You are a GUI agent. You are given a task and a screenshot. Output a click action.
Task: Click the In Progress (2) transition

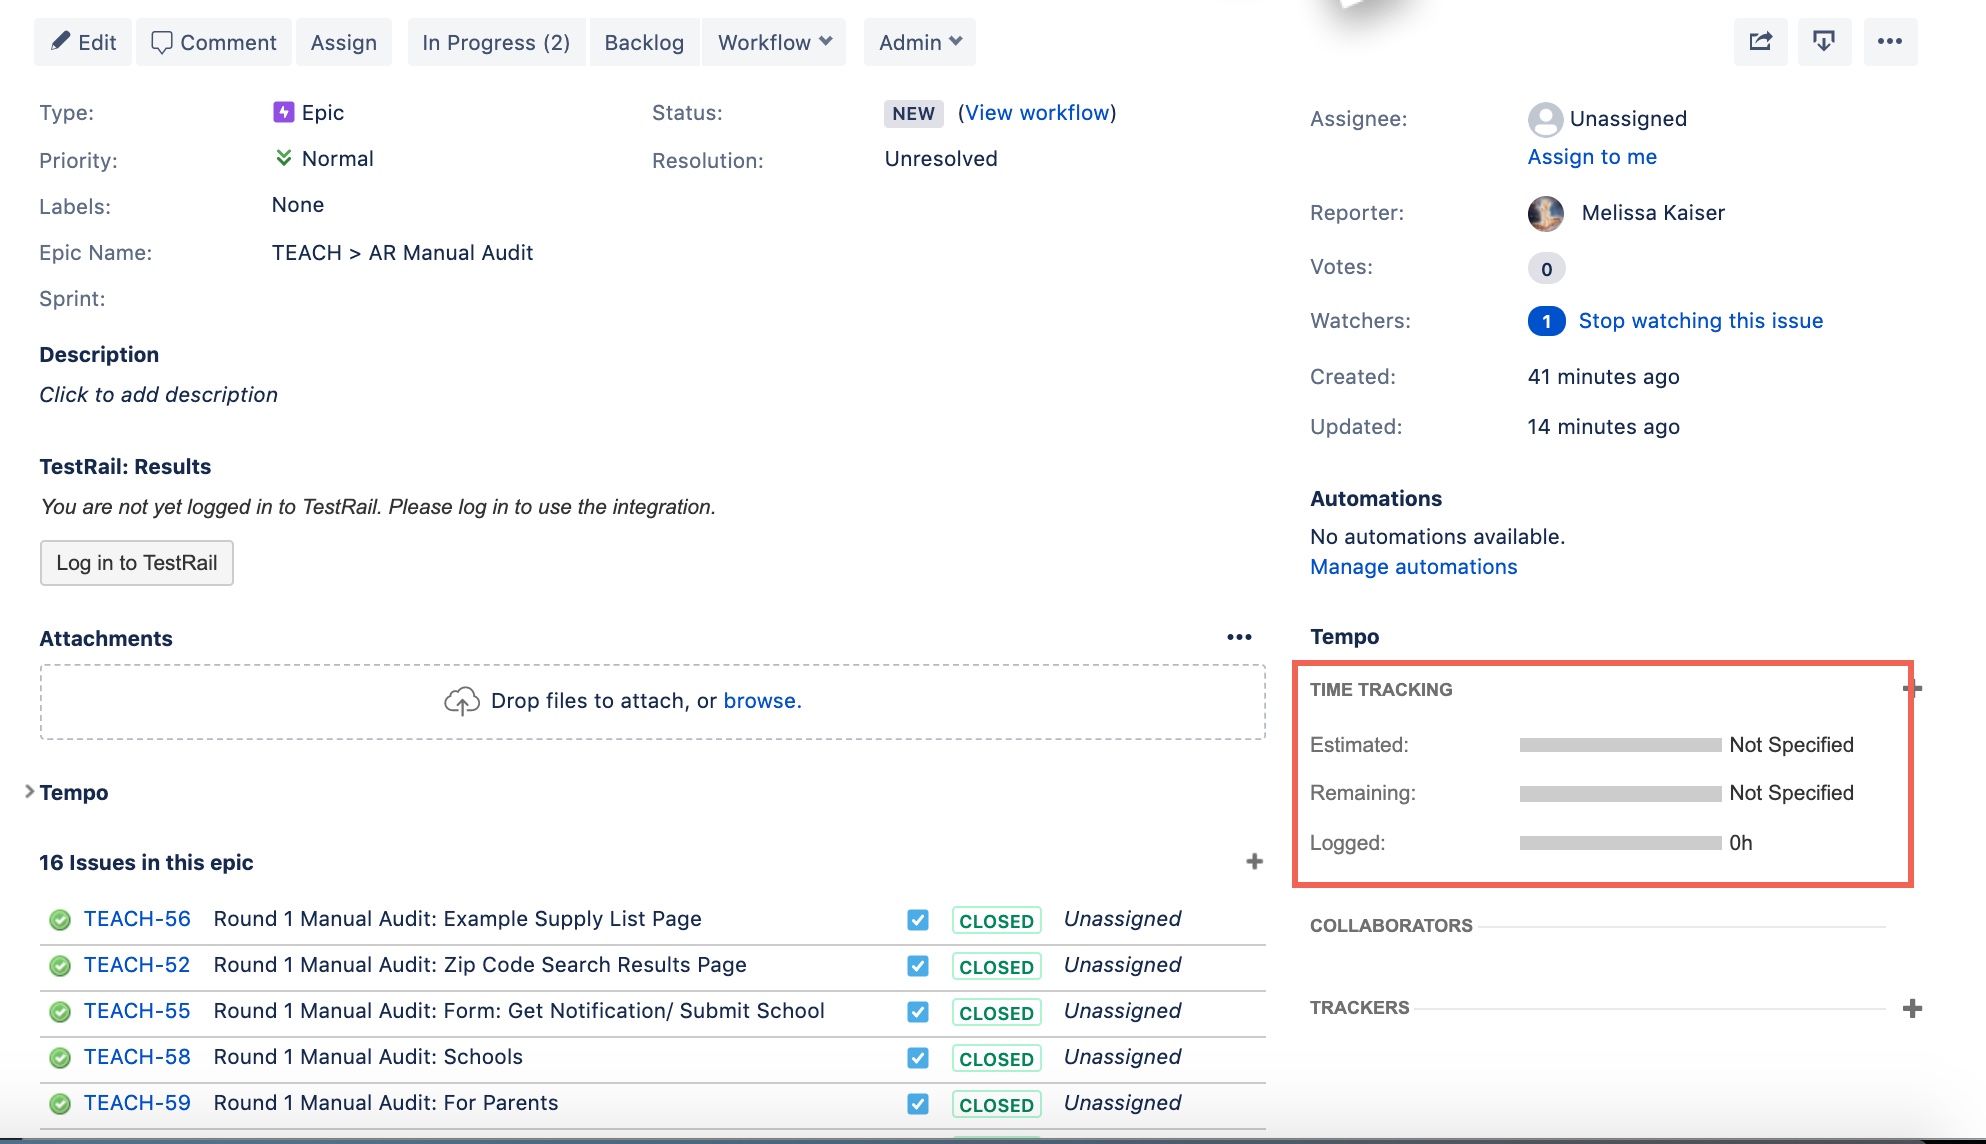coord(496,42)
